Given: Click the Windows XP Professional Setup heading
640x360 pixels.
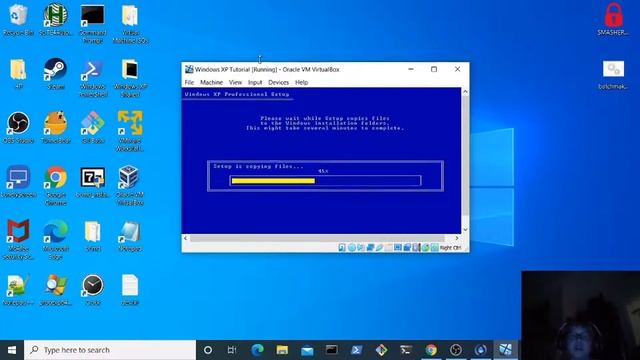Looking at the screenshot, I should (x=237, y=94).
